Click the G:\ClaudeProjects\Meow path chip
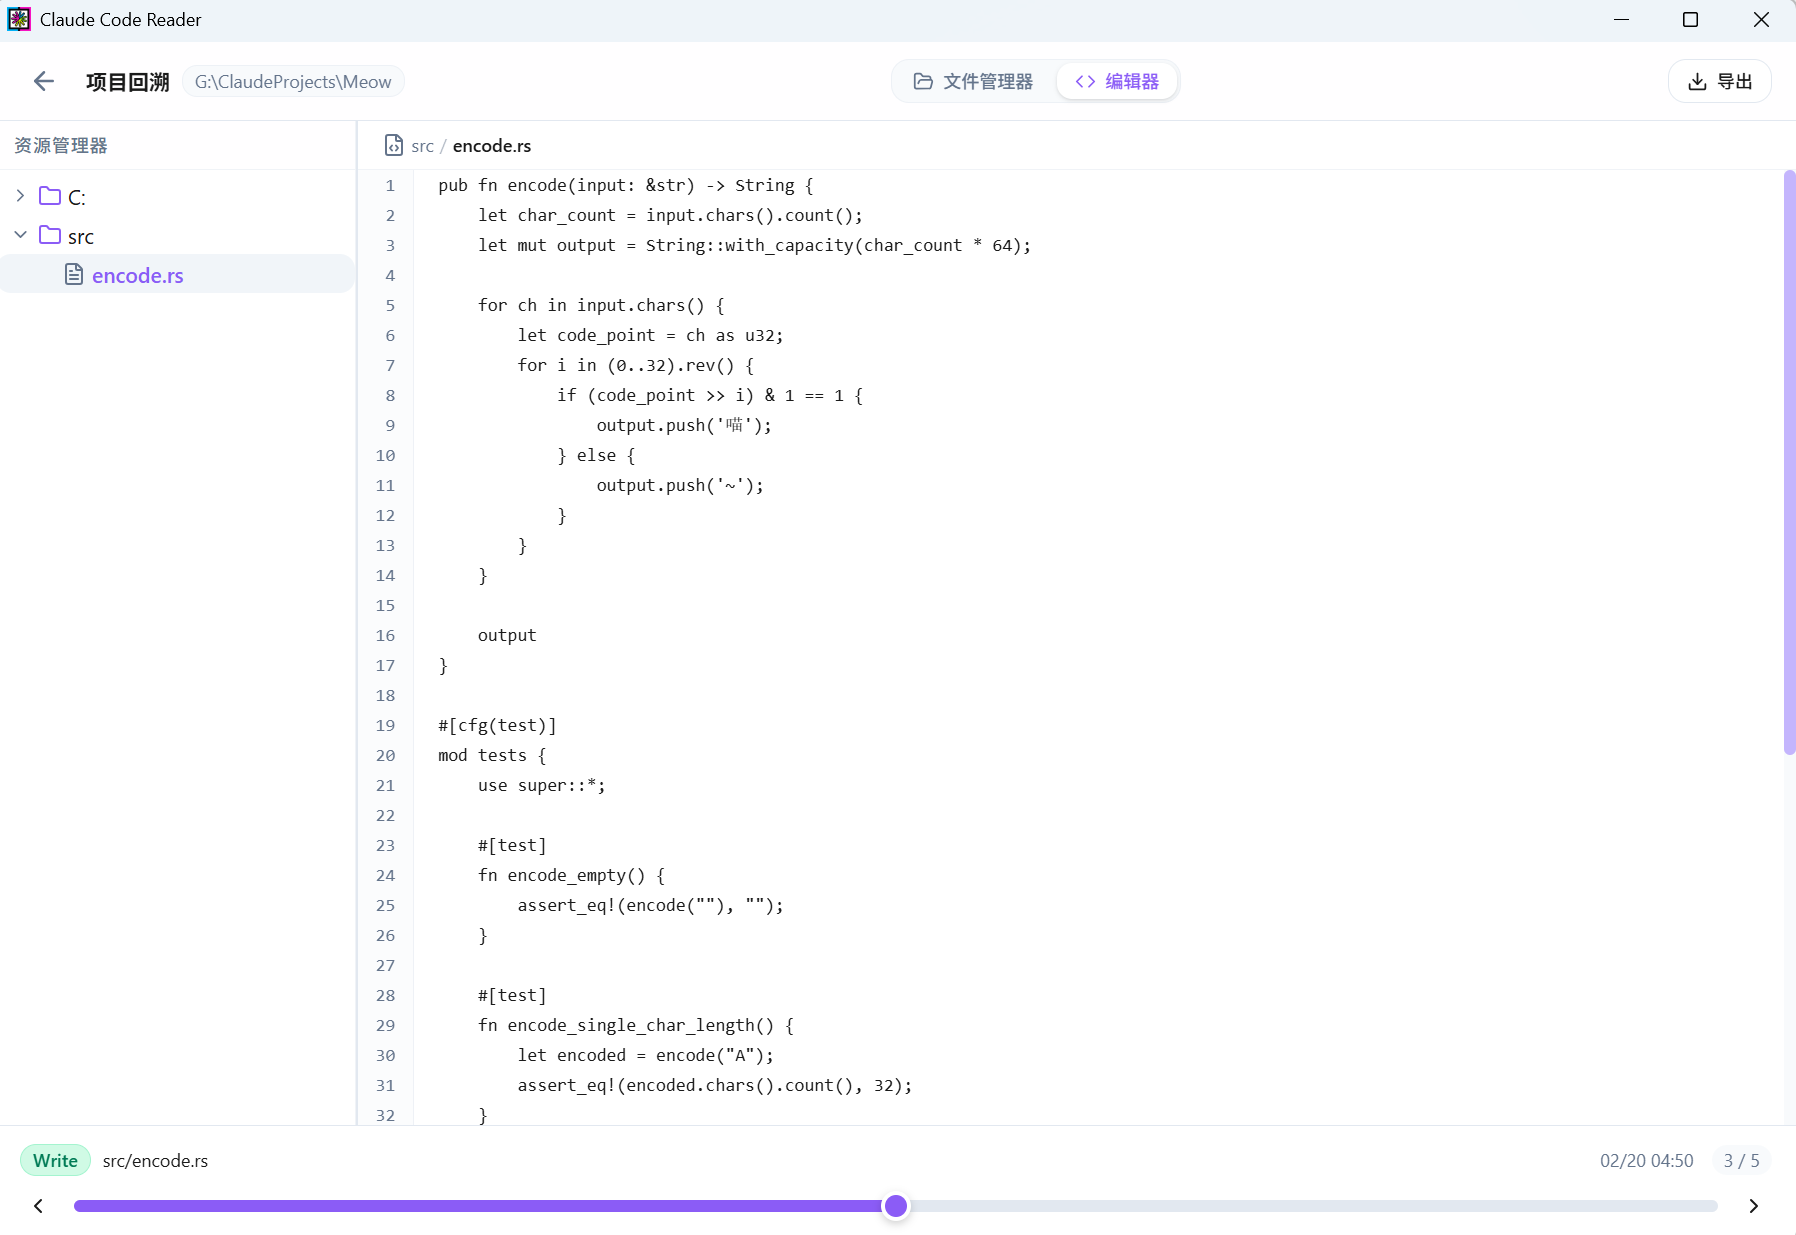The height and width of the screenshot is (1235, 1796). pyautogui.click(x=293, y=82)
